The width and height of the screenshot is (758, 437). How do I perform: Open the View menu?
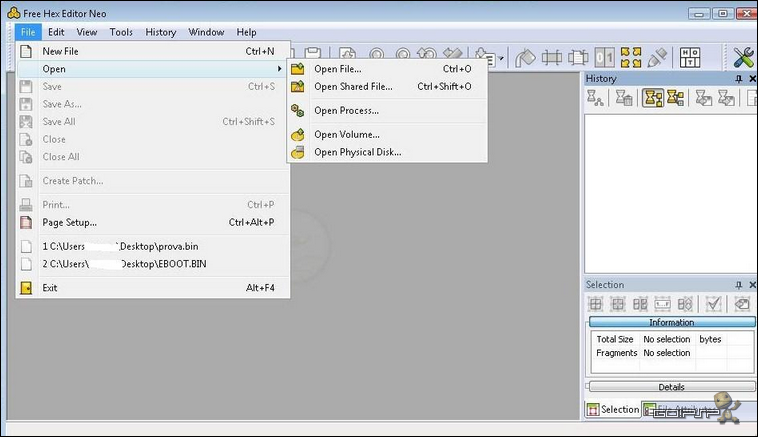87,32
